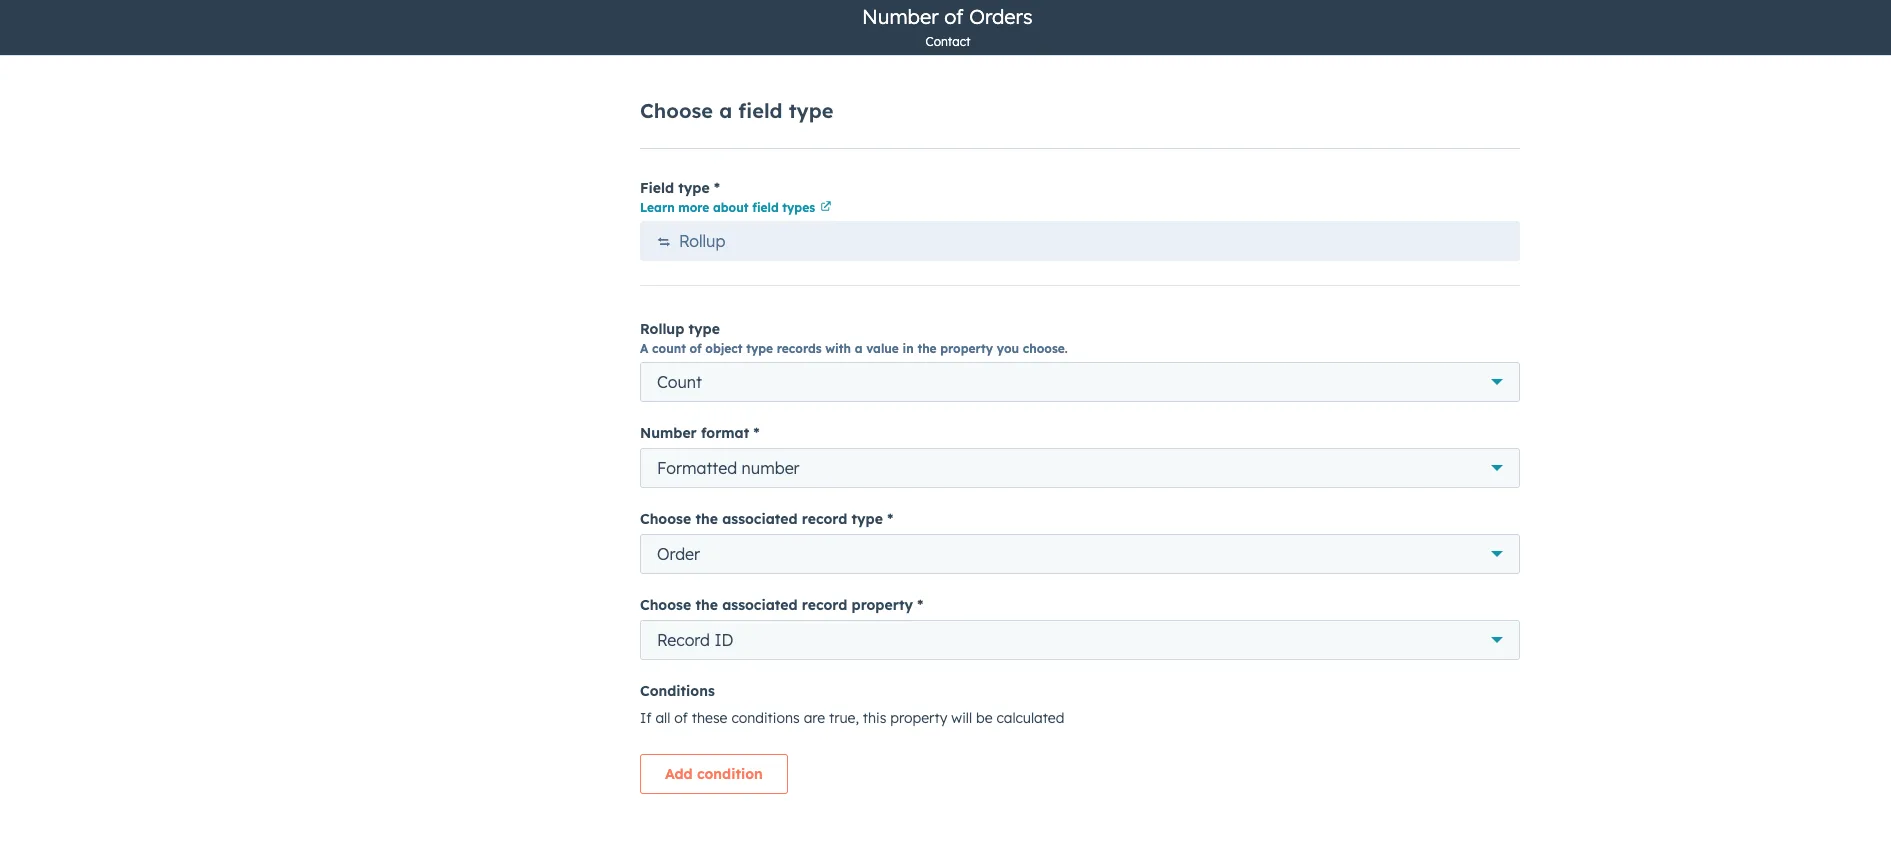Open the Order associated record type dropdown
Image resolution: width=1891 pixels, height=844 pixels.
[1079, 554]
